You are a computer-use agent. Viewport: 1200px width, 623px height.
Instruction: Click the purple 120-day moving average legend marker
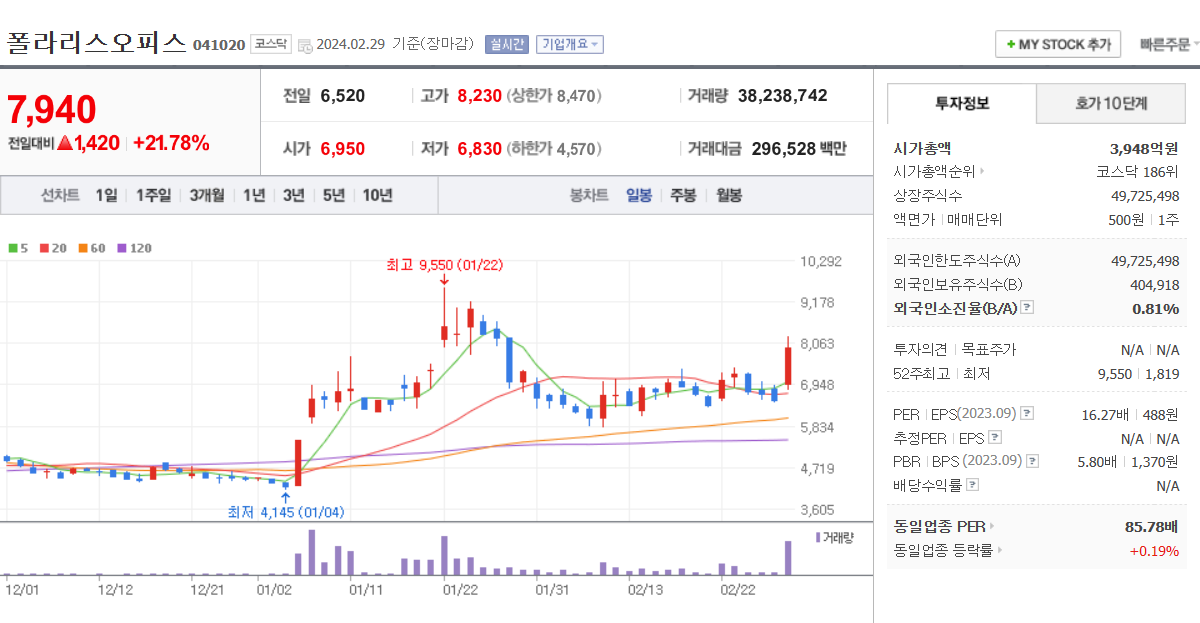click(x=122, y=248)
